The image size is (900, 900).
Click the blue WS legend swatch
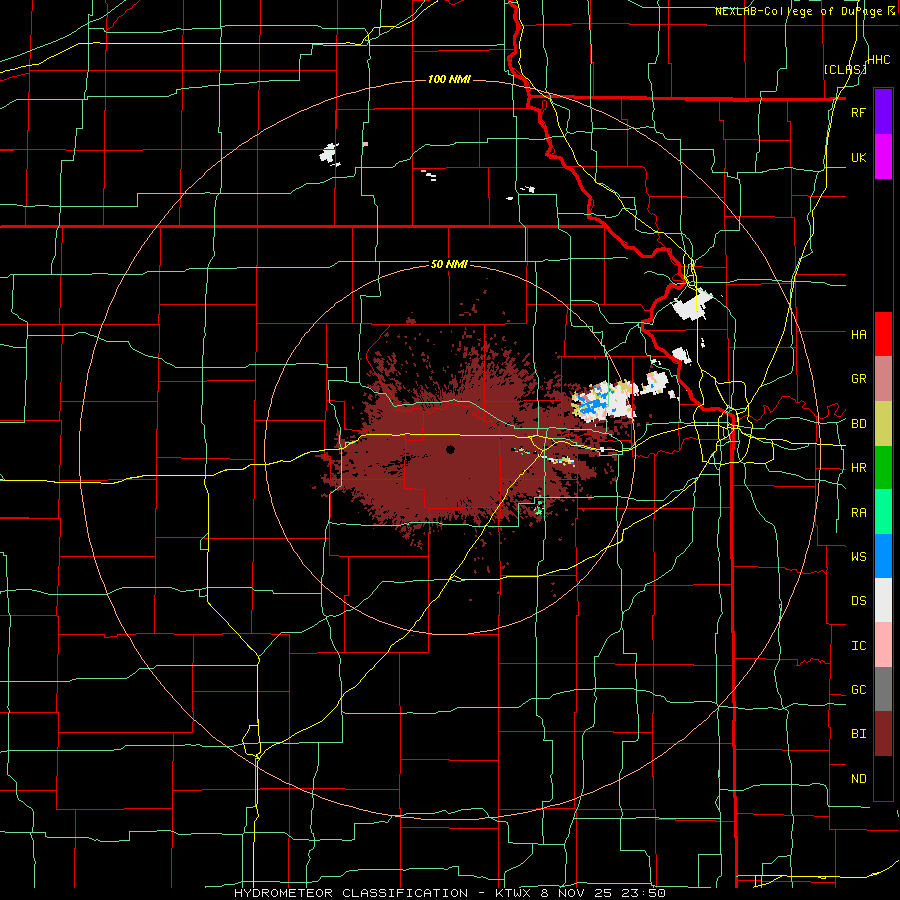click(883, 556)
